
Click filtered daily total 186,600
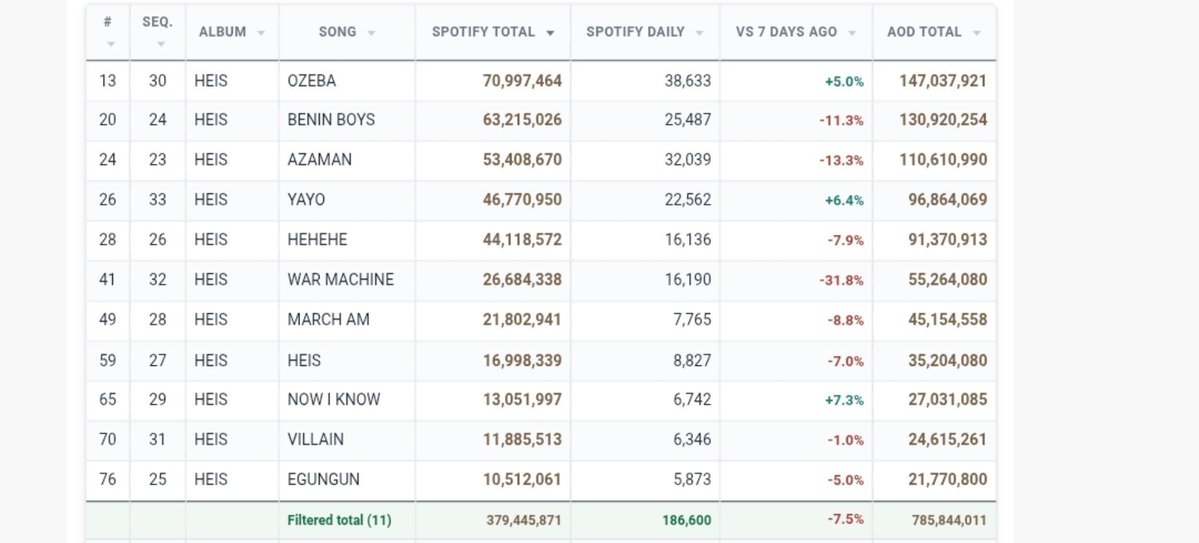(687, 520)
